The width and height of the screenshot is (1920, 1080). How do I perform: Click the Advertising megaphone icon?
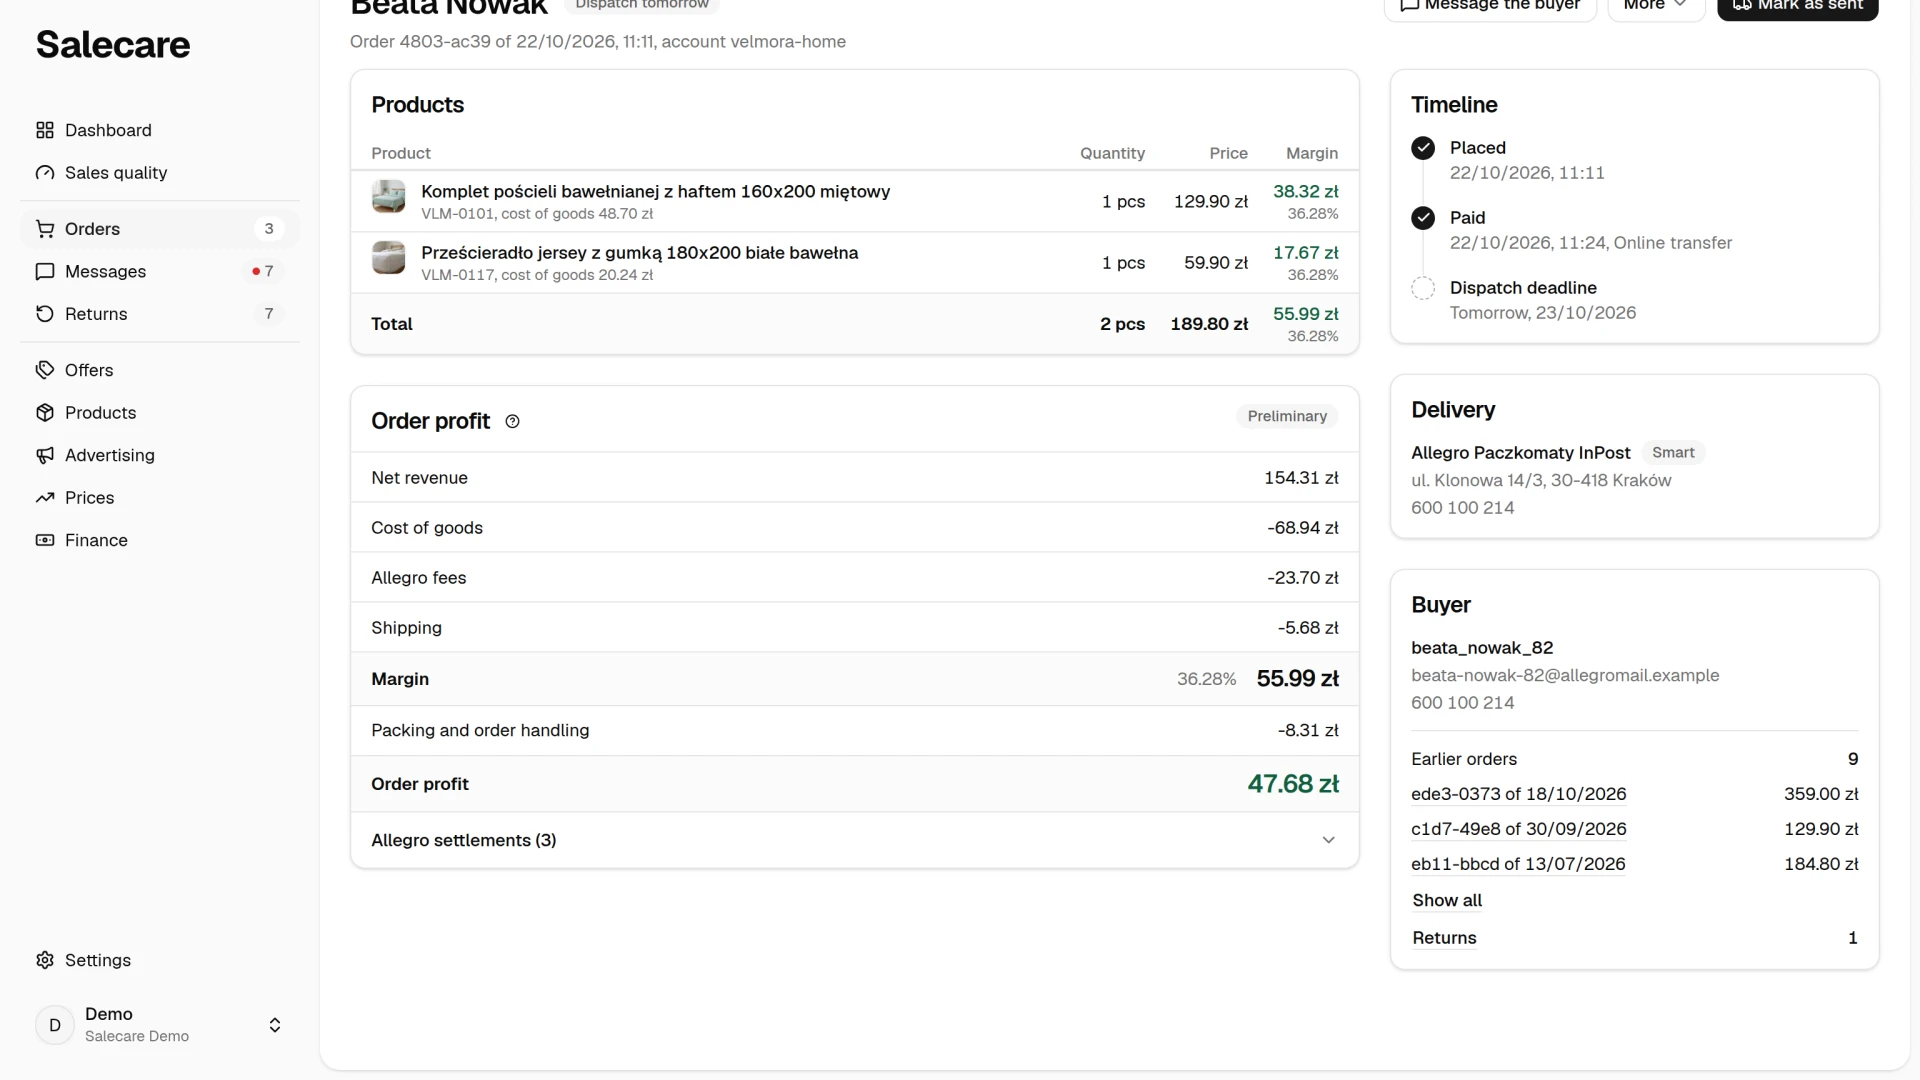point(45,455)
